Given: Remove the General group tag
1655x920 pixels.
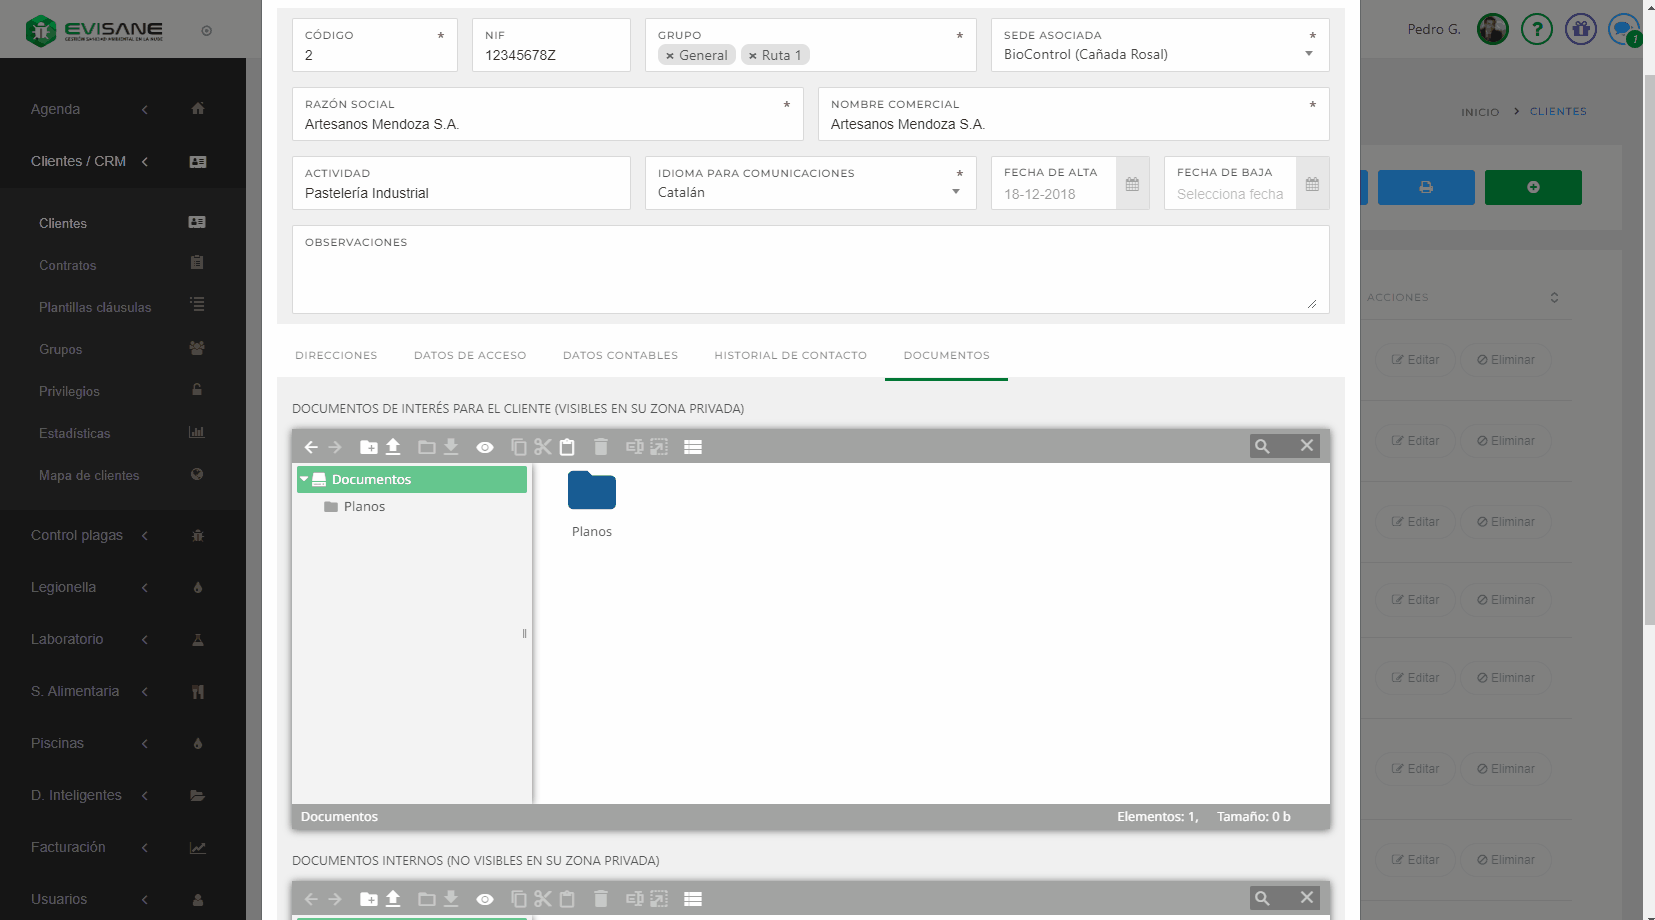Looking at the screenshot, I should (670, 56).
